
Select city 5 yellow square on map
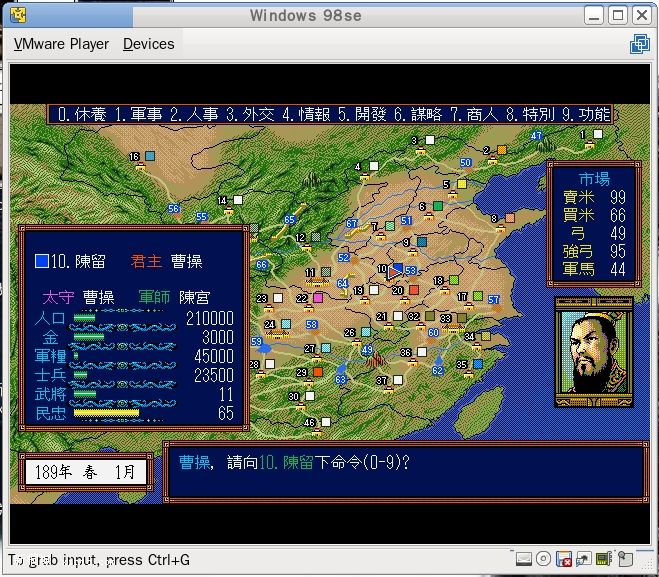tap(461, 185)
